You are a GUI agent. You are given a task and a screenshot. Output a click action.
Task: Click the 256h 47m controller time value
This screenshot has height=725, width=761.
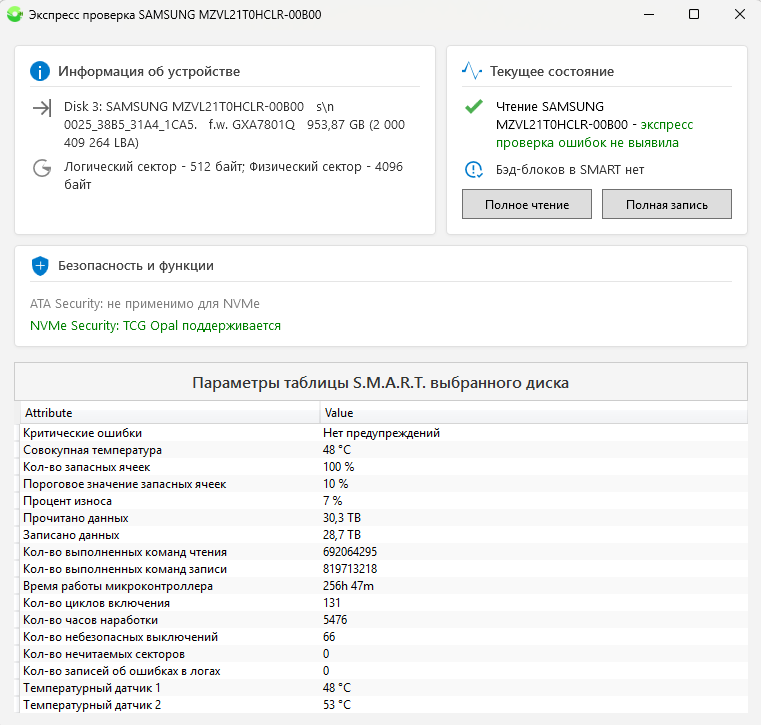348,586
